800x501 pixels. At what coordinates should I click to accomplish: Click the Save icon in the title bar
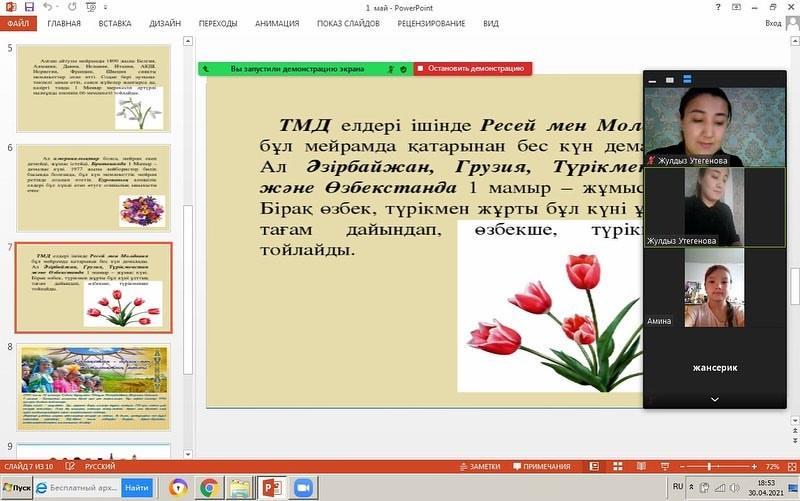pos(29,7)
